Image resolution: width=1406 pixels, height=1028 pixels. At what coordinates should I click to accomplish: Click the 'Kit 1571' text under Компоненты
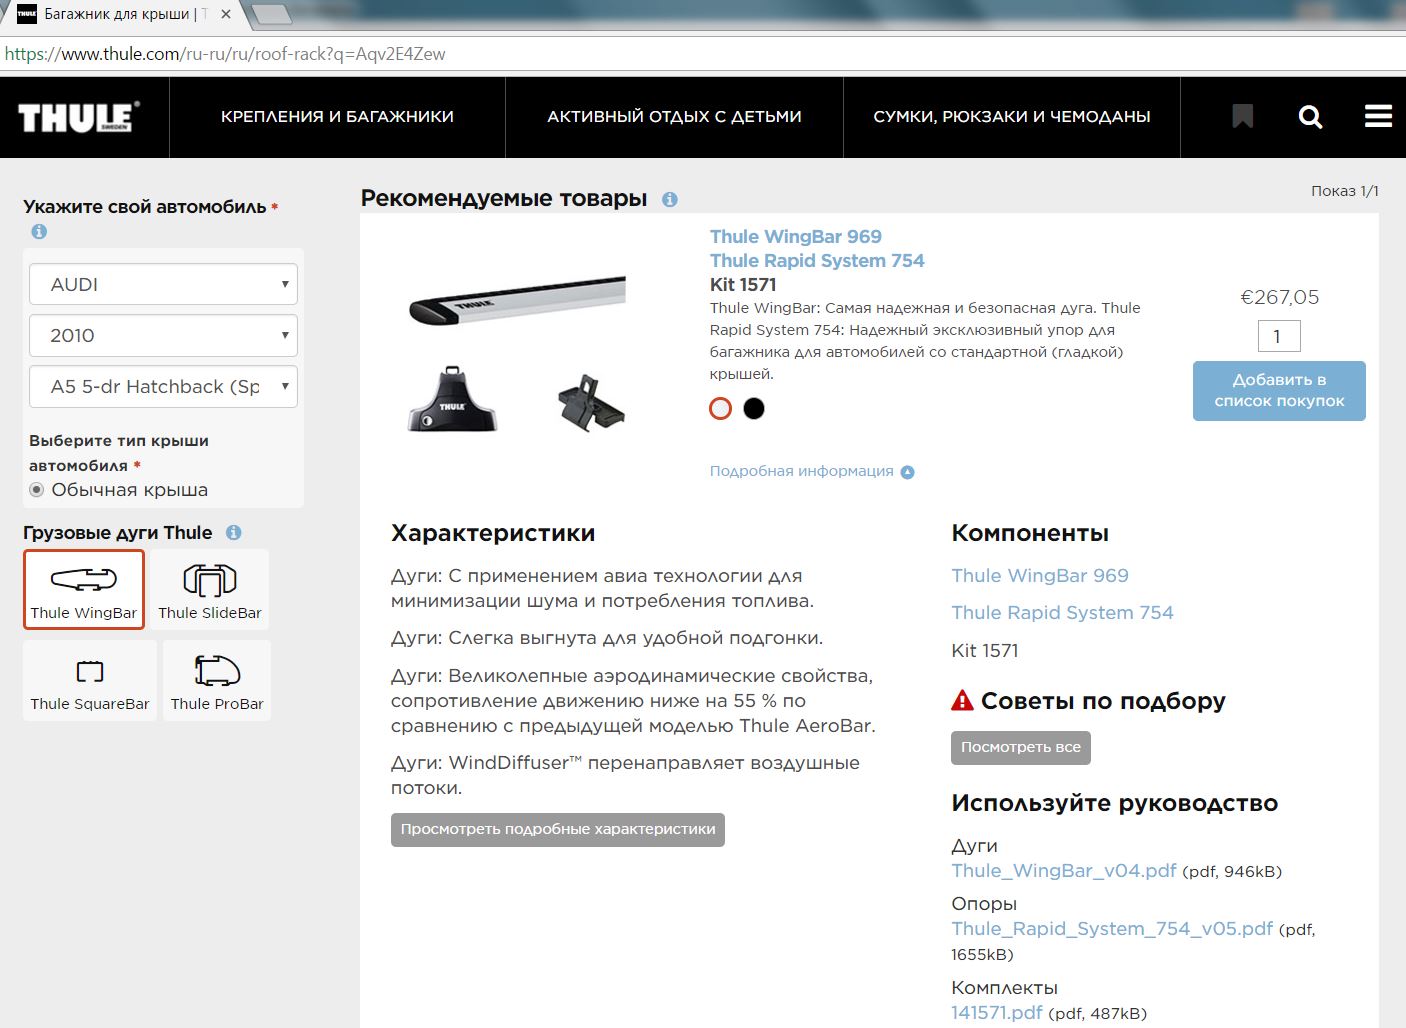click(x=985, y=651)
